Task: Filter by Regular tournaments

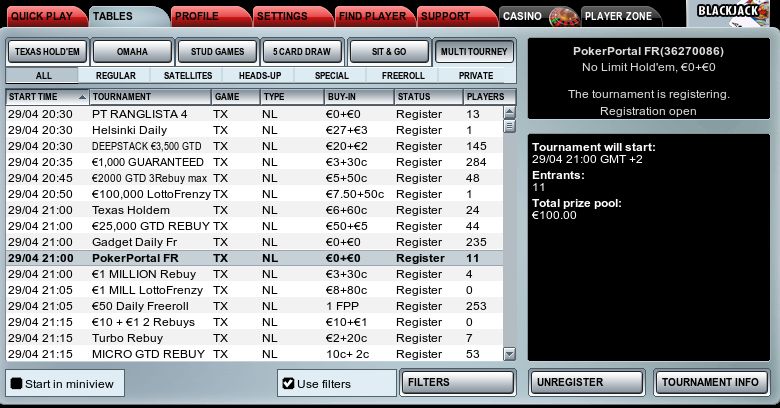Action: click(x=115, y=76)
